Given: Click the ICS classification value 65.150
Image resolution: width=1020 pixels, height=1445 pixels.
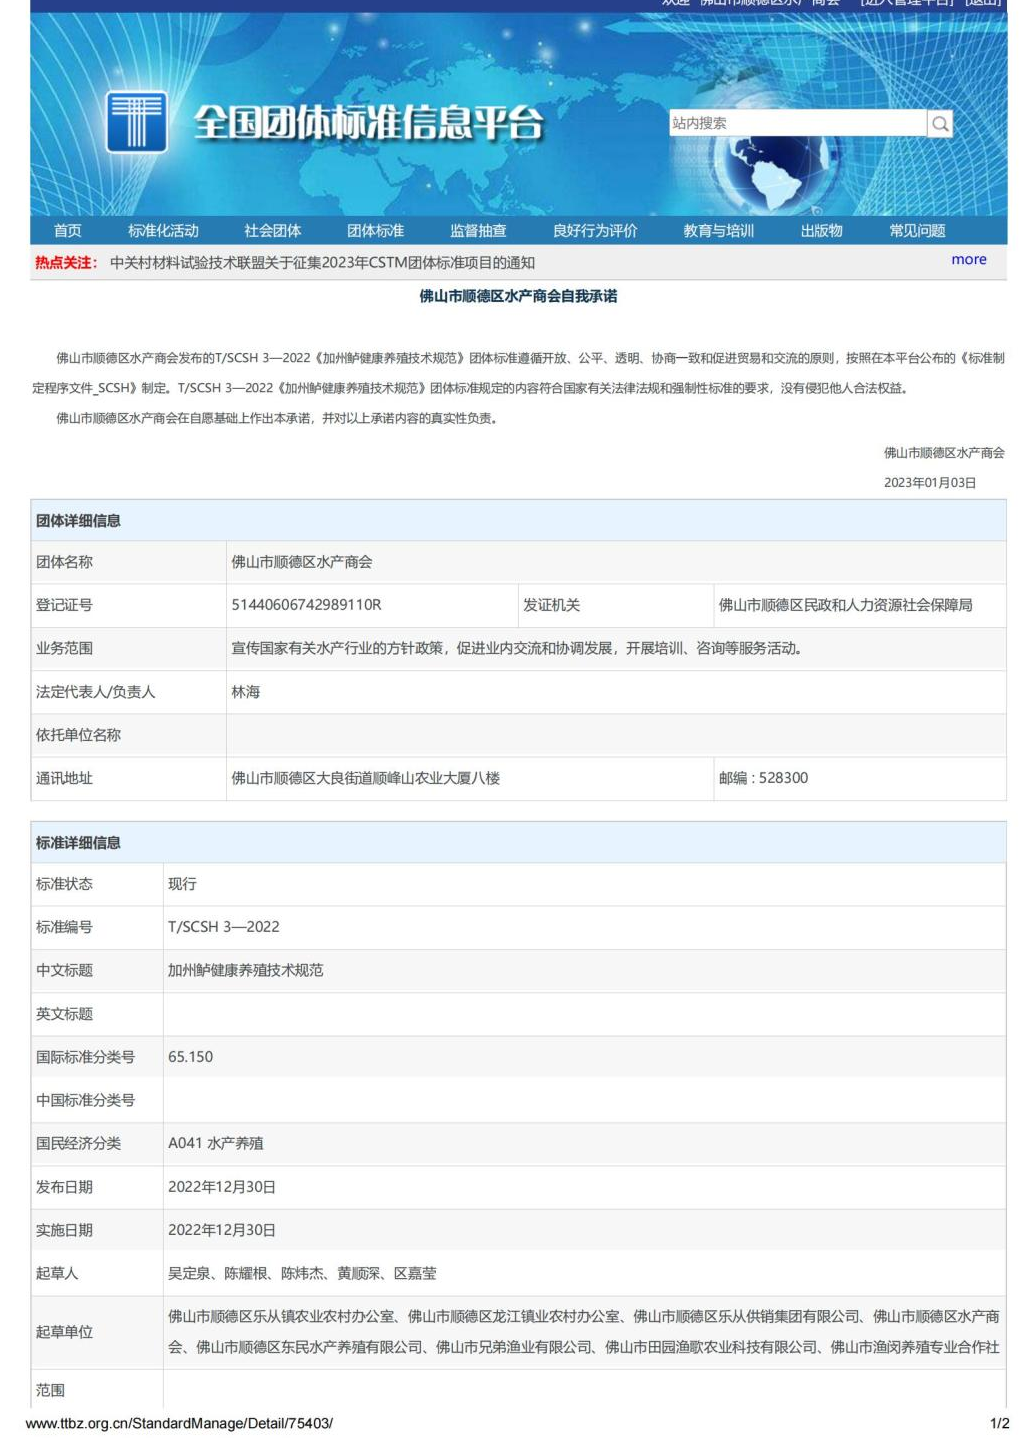Looking at the screenshot, I should pos(190,1057).
